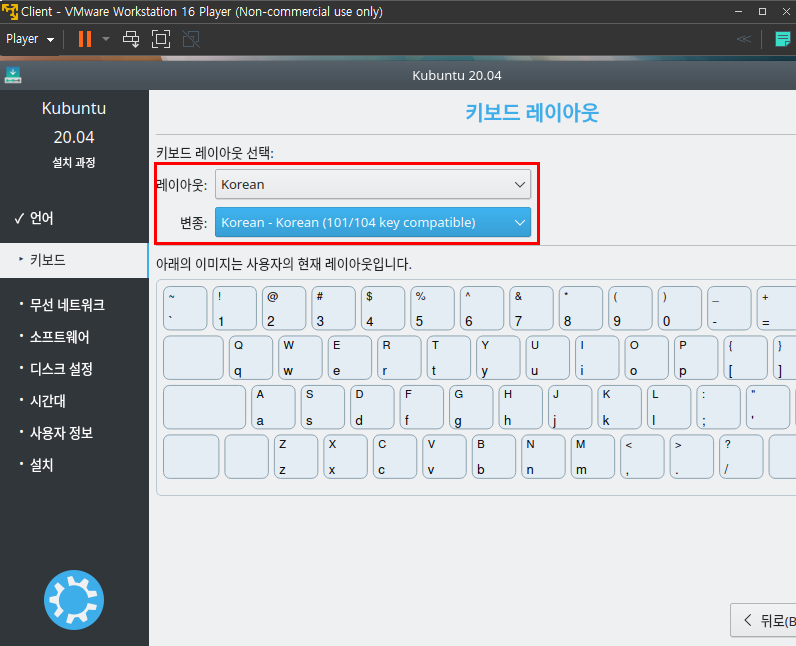This screenshot has width=796, height=646.
Task: Click the 키보드 레이아웃 선택 label
Action: click(x=215, y=153)
